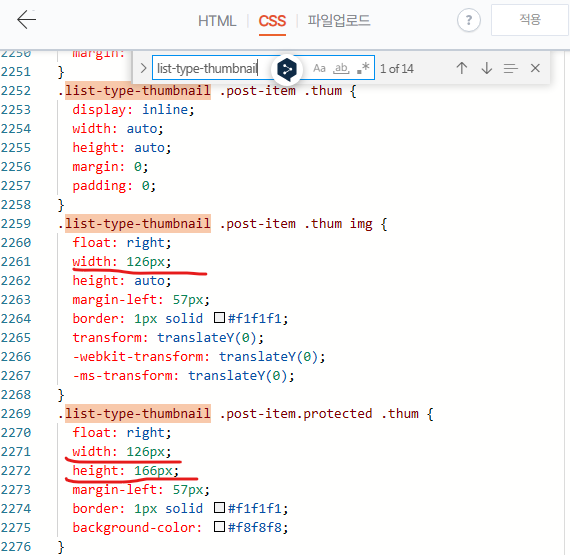Click line number 2259 in the gutter
The image size is (570, 555).
16,224
